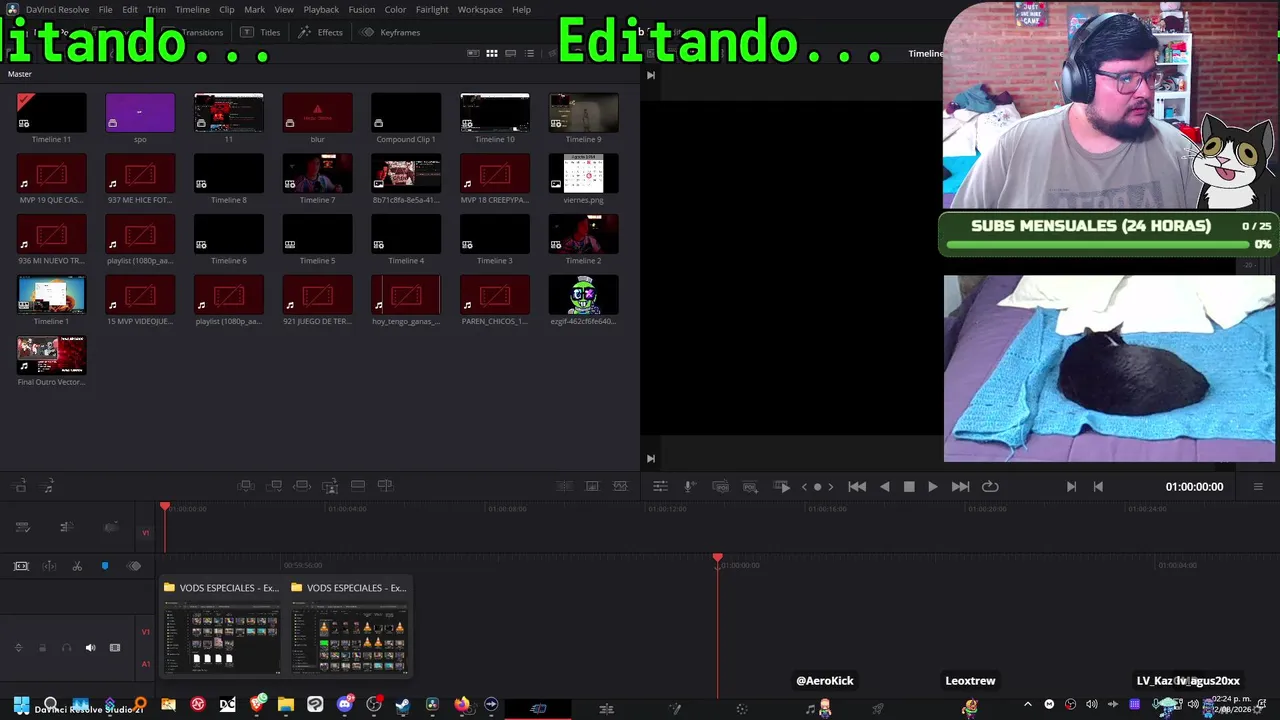
Task: Select the Timeline 11 thumbnail
Action: (51, 113)
